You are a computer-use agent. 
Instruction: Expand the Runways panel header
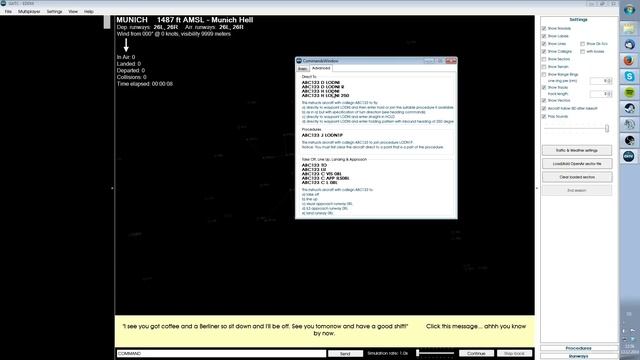578,356
